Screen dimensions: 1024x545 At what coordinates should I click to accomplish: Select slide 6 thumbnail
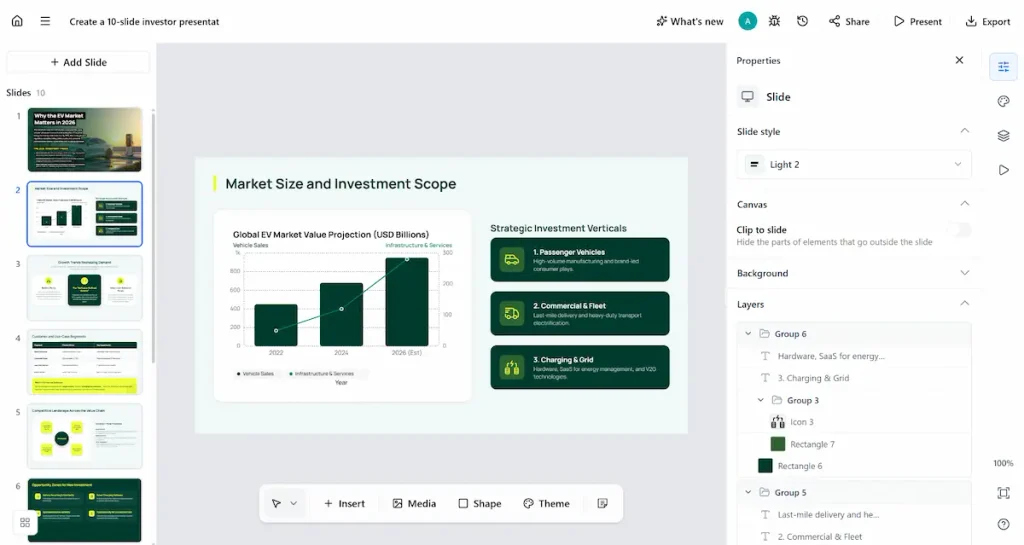[85, 510]
